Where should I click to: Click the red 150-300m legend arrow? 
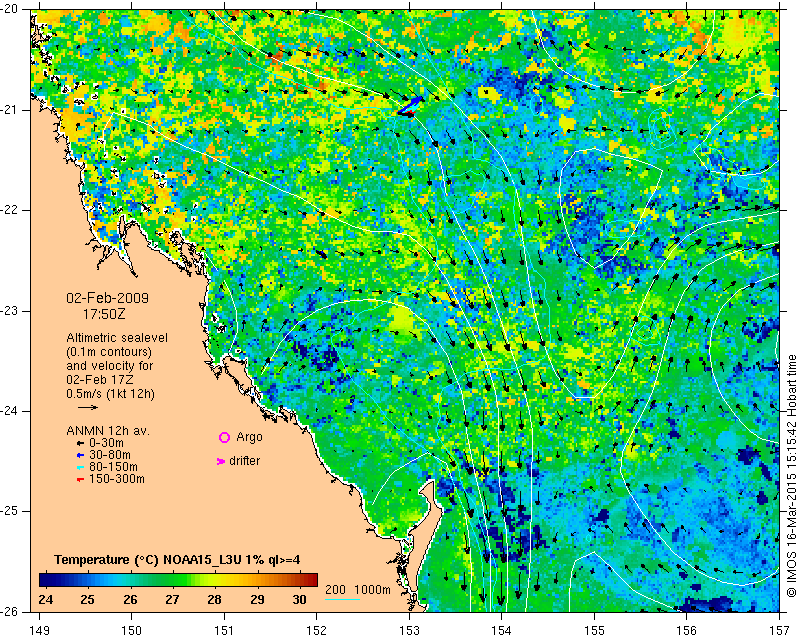pyautogui.click(x=80, y=480)
